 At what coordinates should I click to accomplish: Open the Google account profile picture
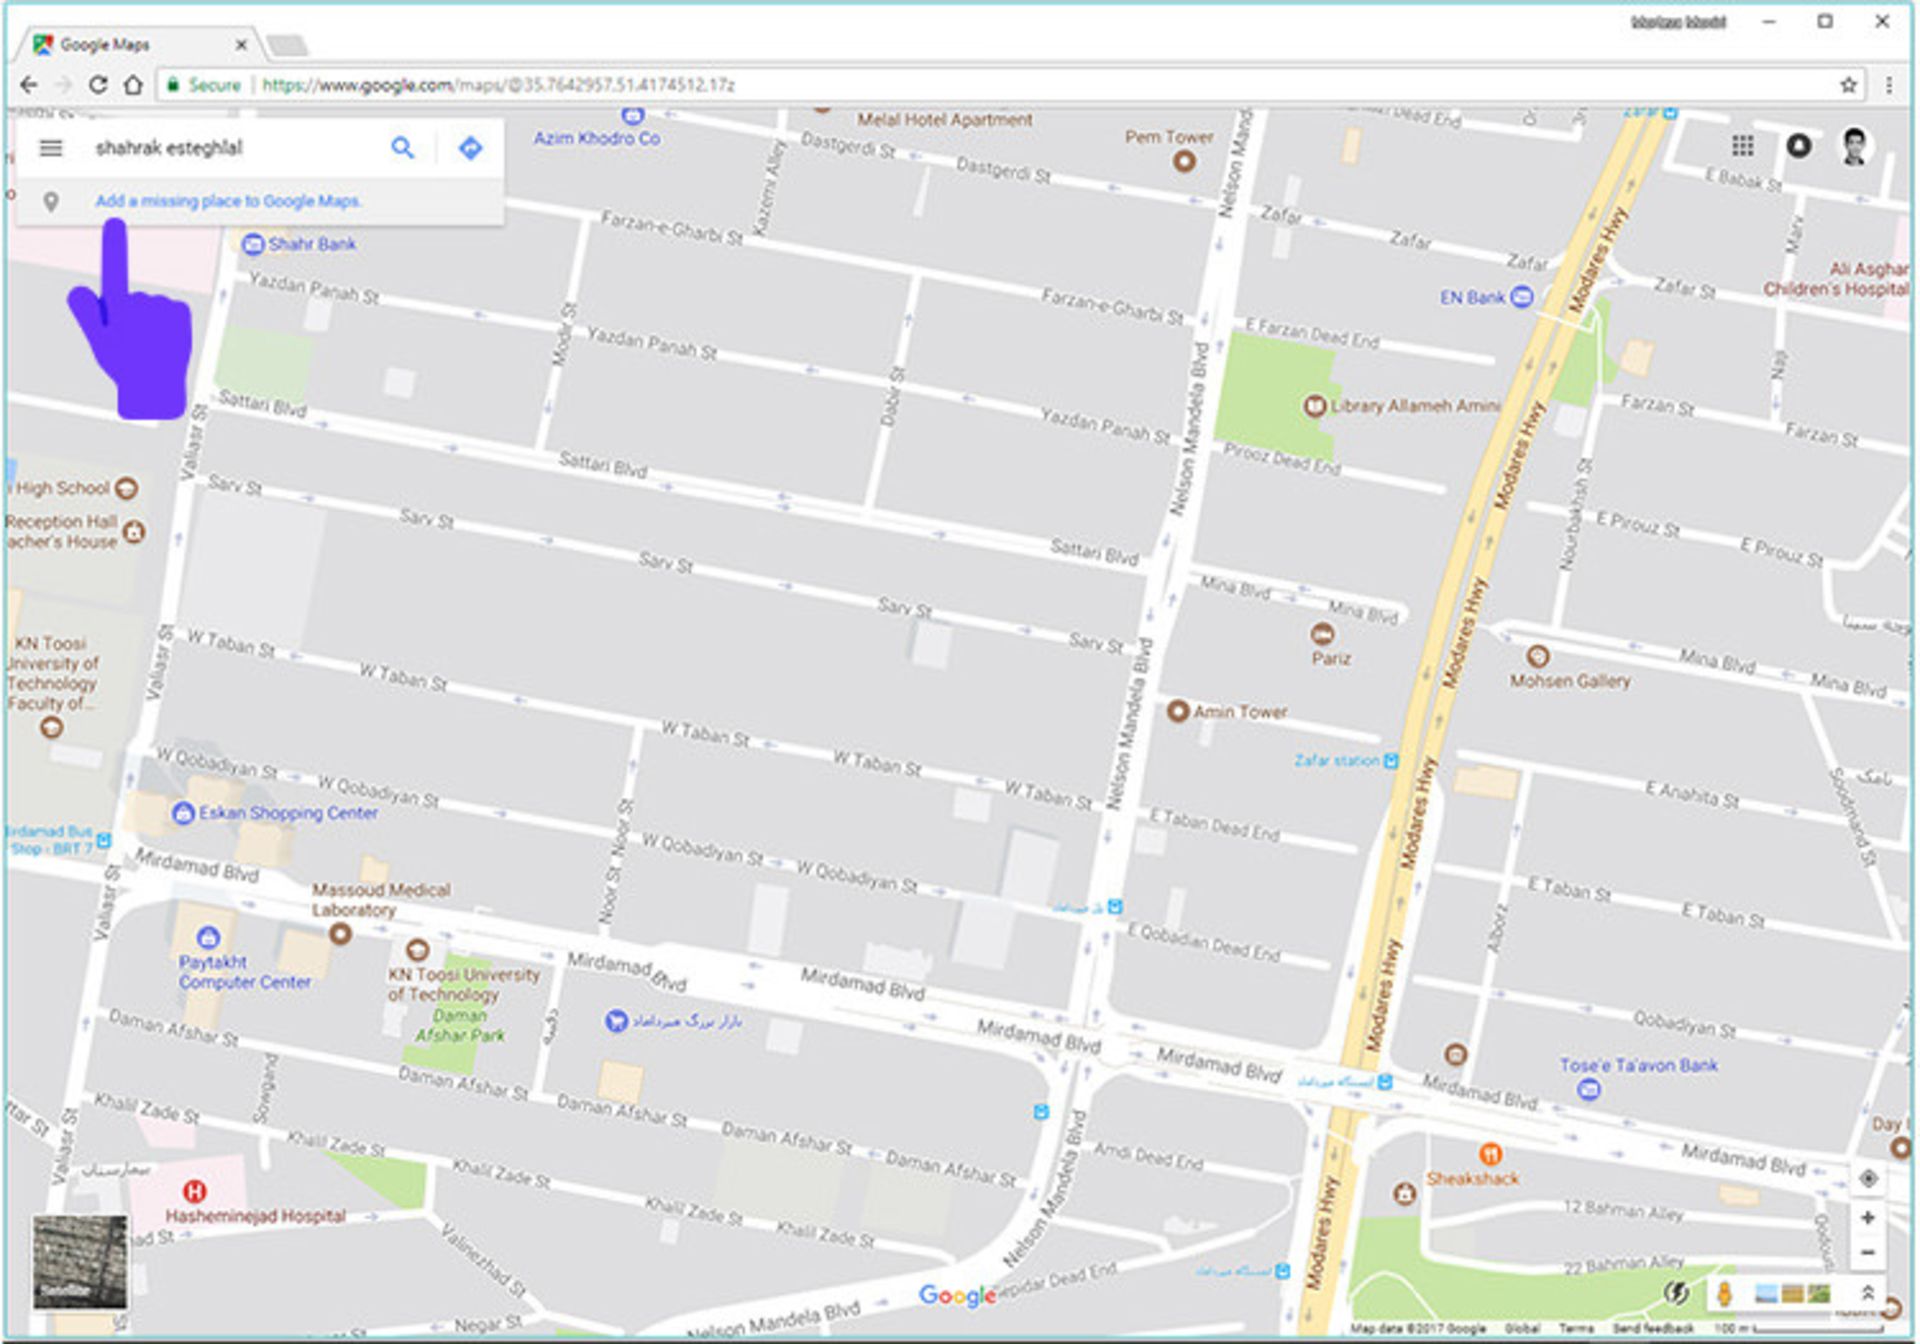point(1854,146)
